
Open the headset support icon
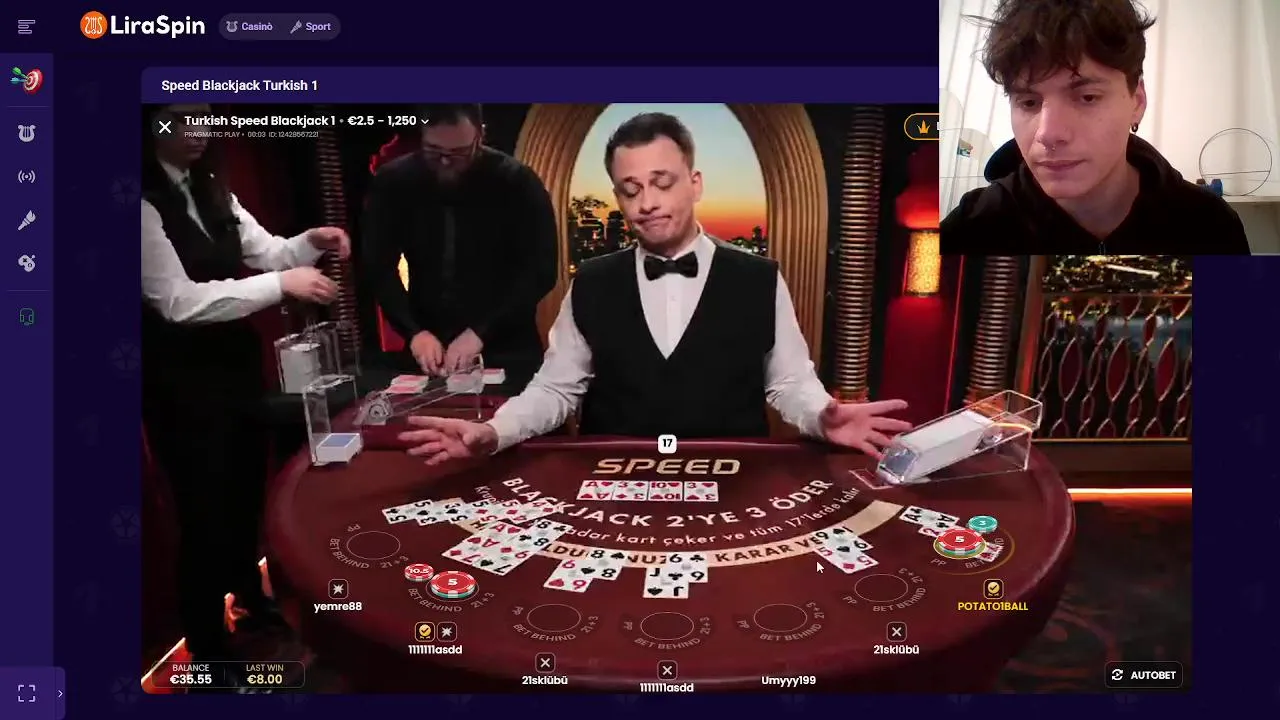coord(27,317)
